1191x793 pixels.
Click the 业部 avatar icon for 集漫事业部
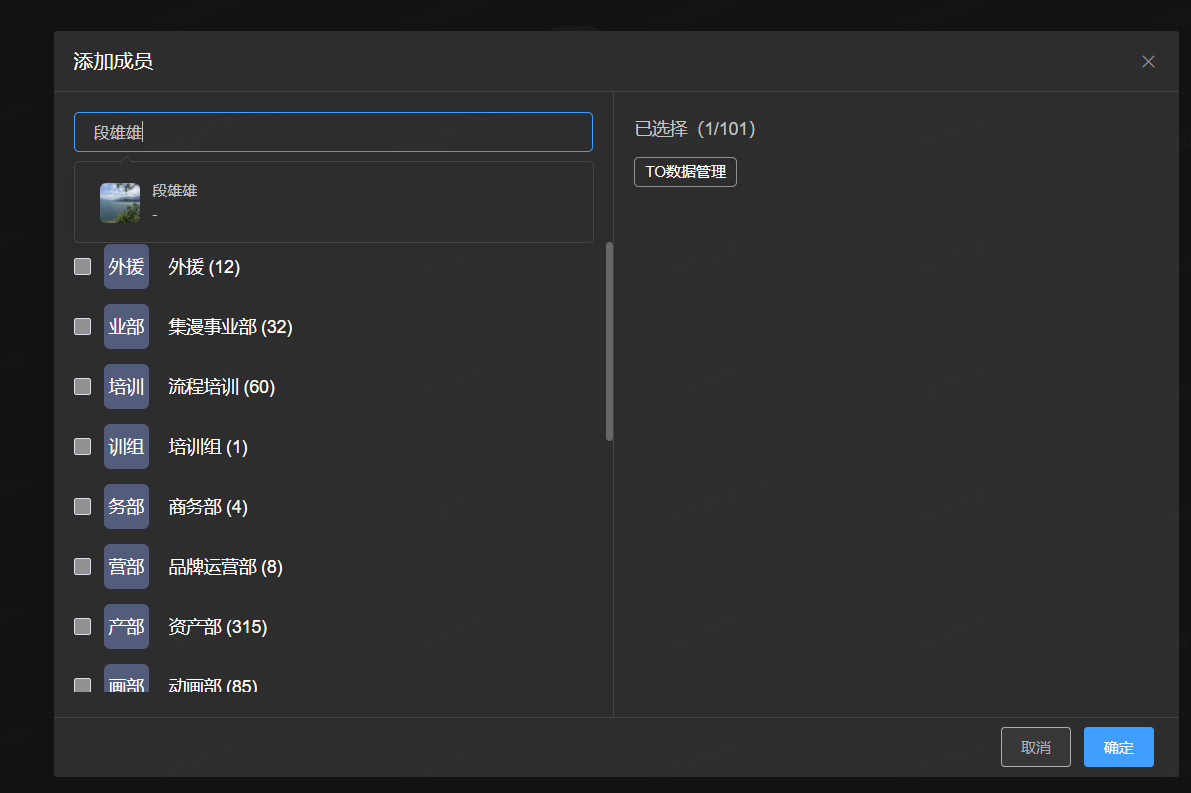click(126, 327)
